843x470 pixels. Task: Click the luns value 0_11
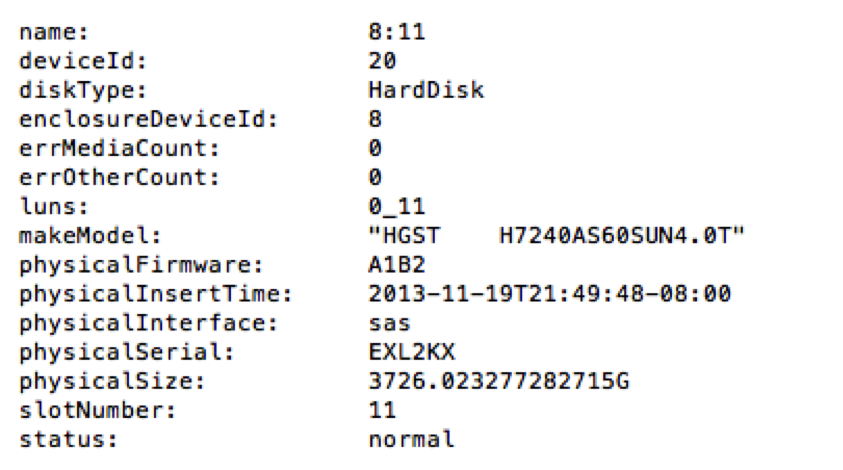tap(396, 207)
